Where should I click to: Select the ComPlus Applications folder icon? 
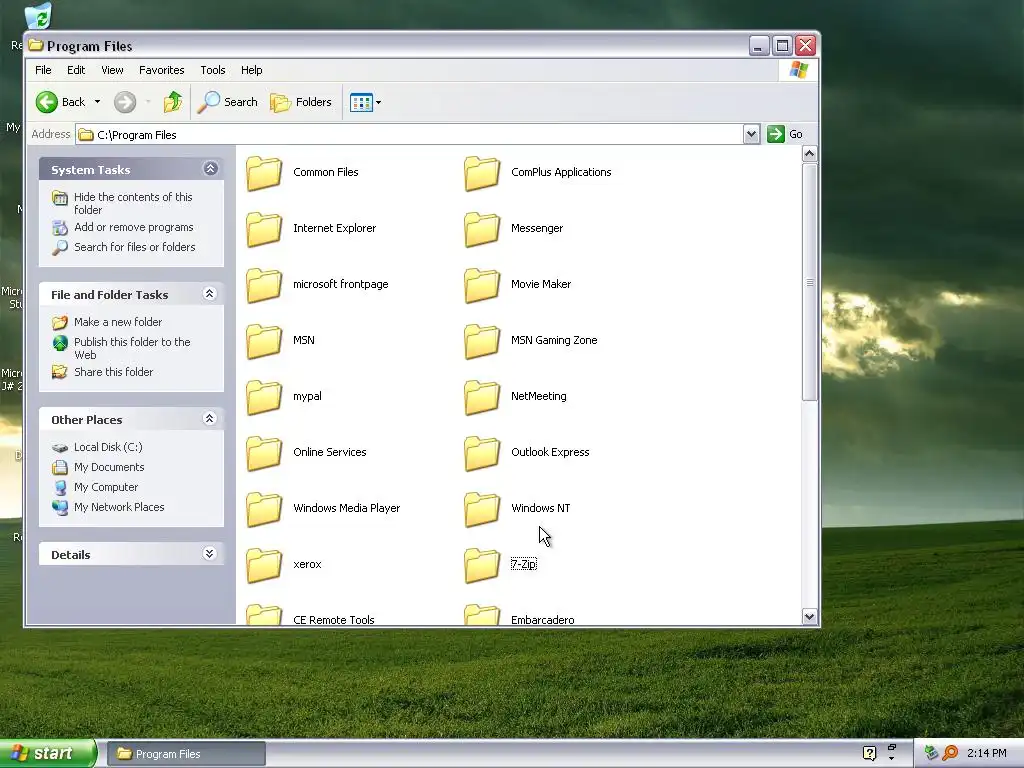[482, 173]
